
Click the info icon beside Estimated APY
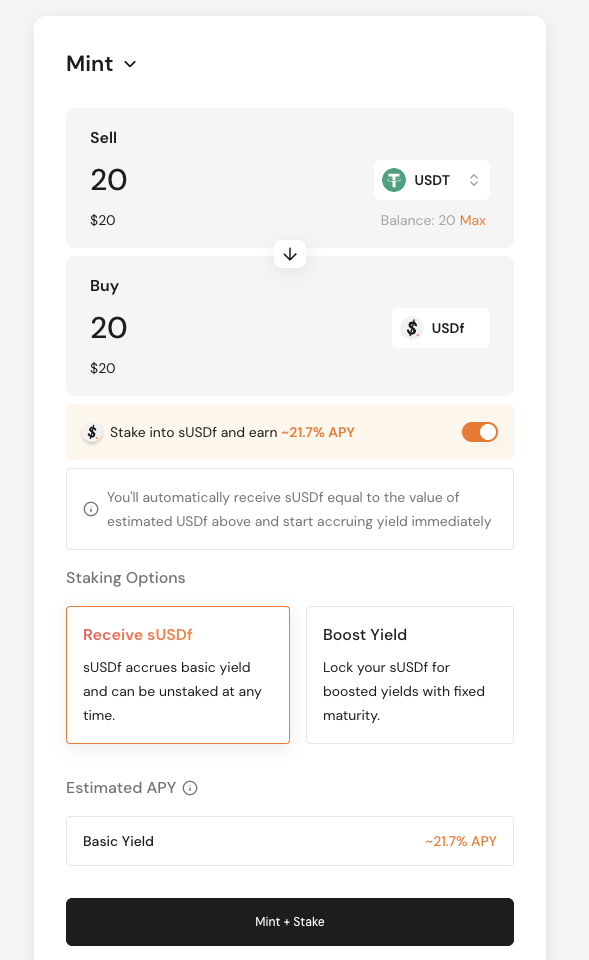190,788
